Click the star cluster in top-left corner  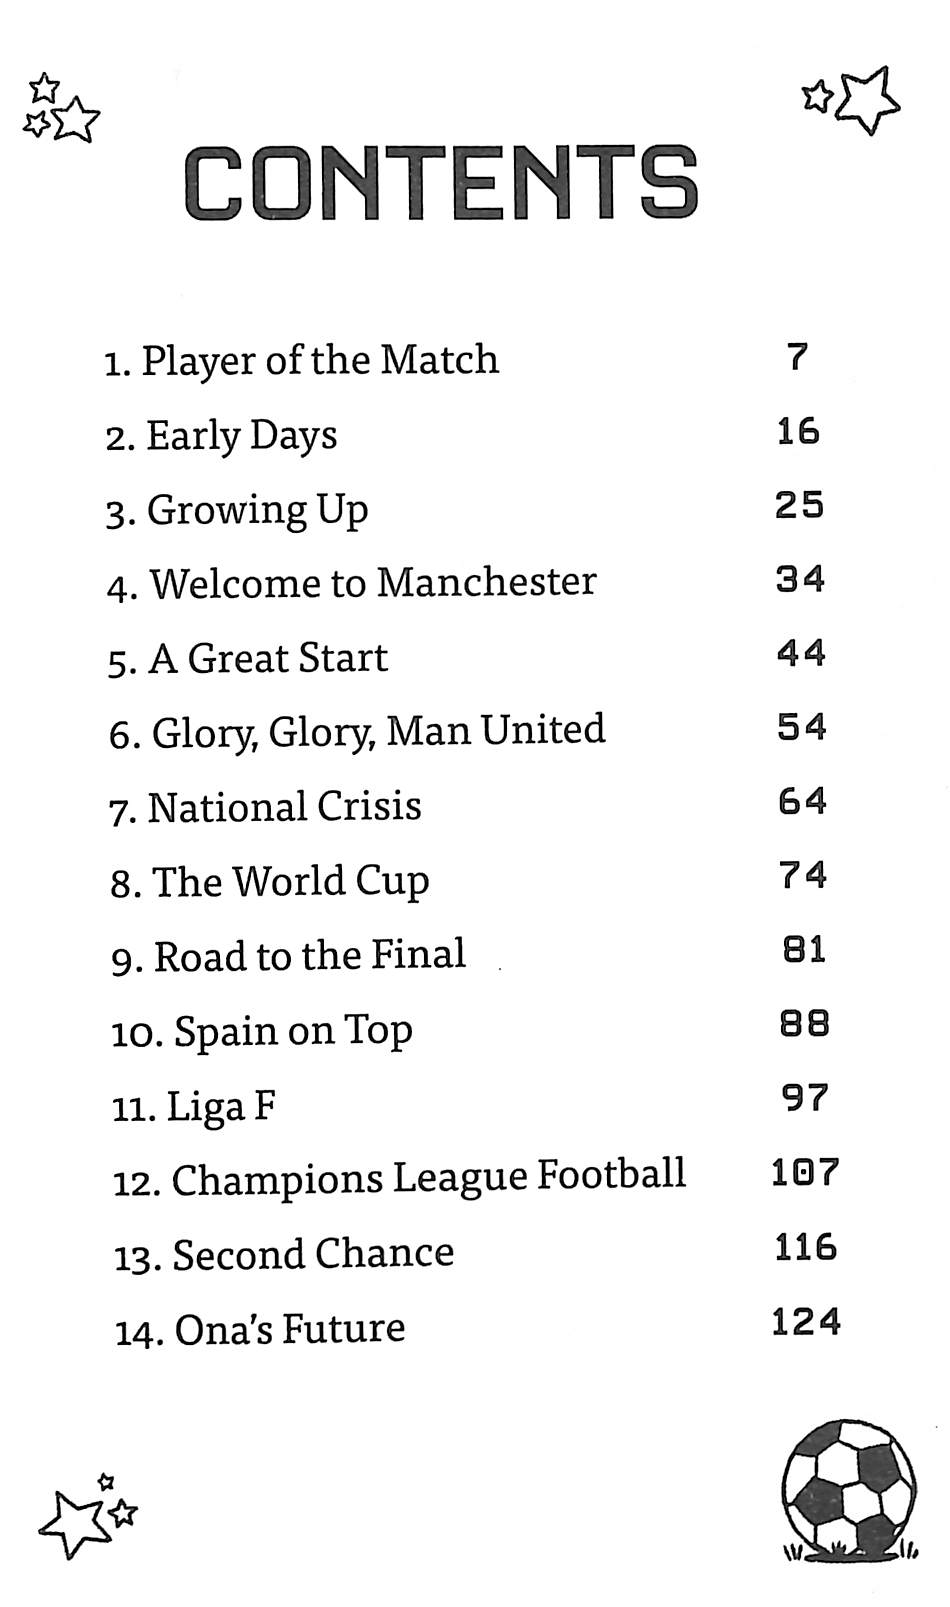(61, 108)
